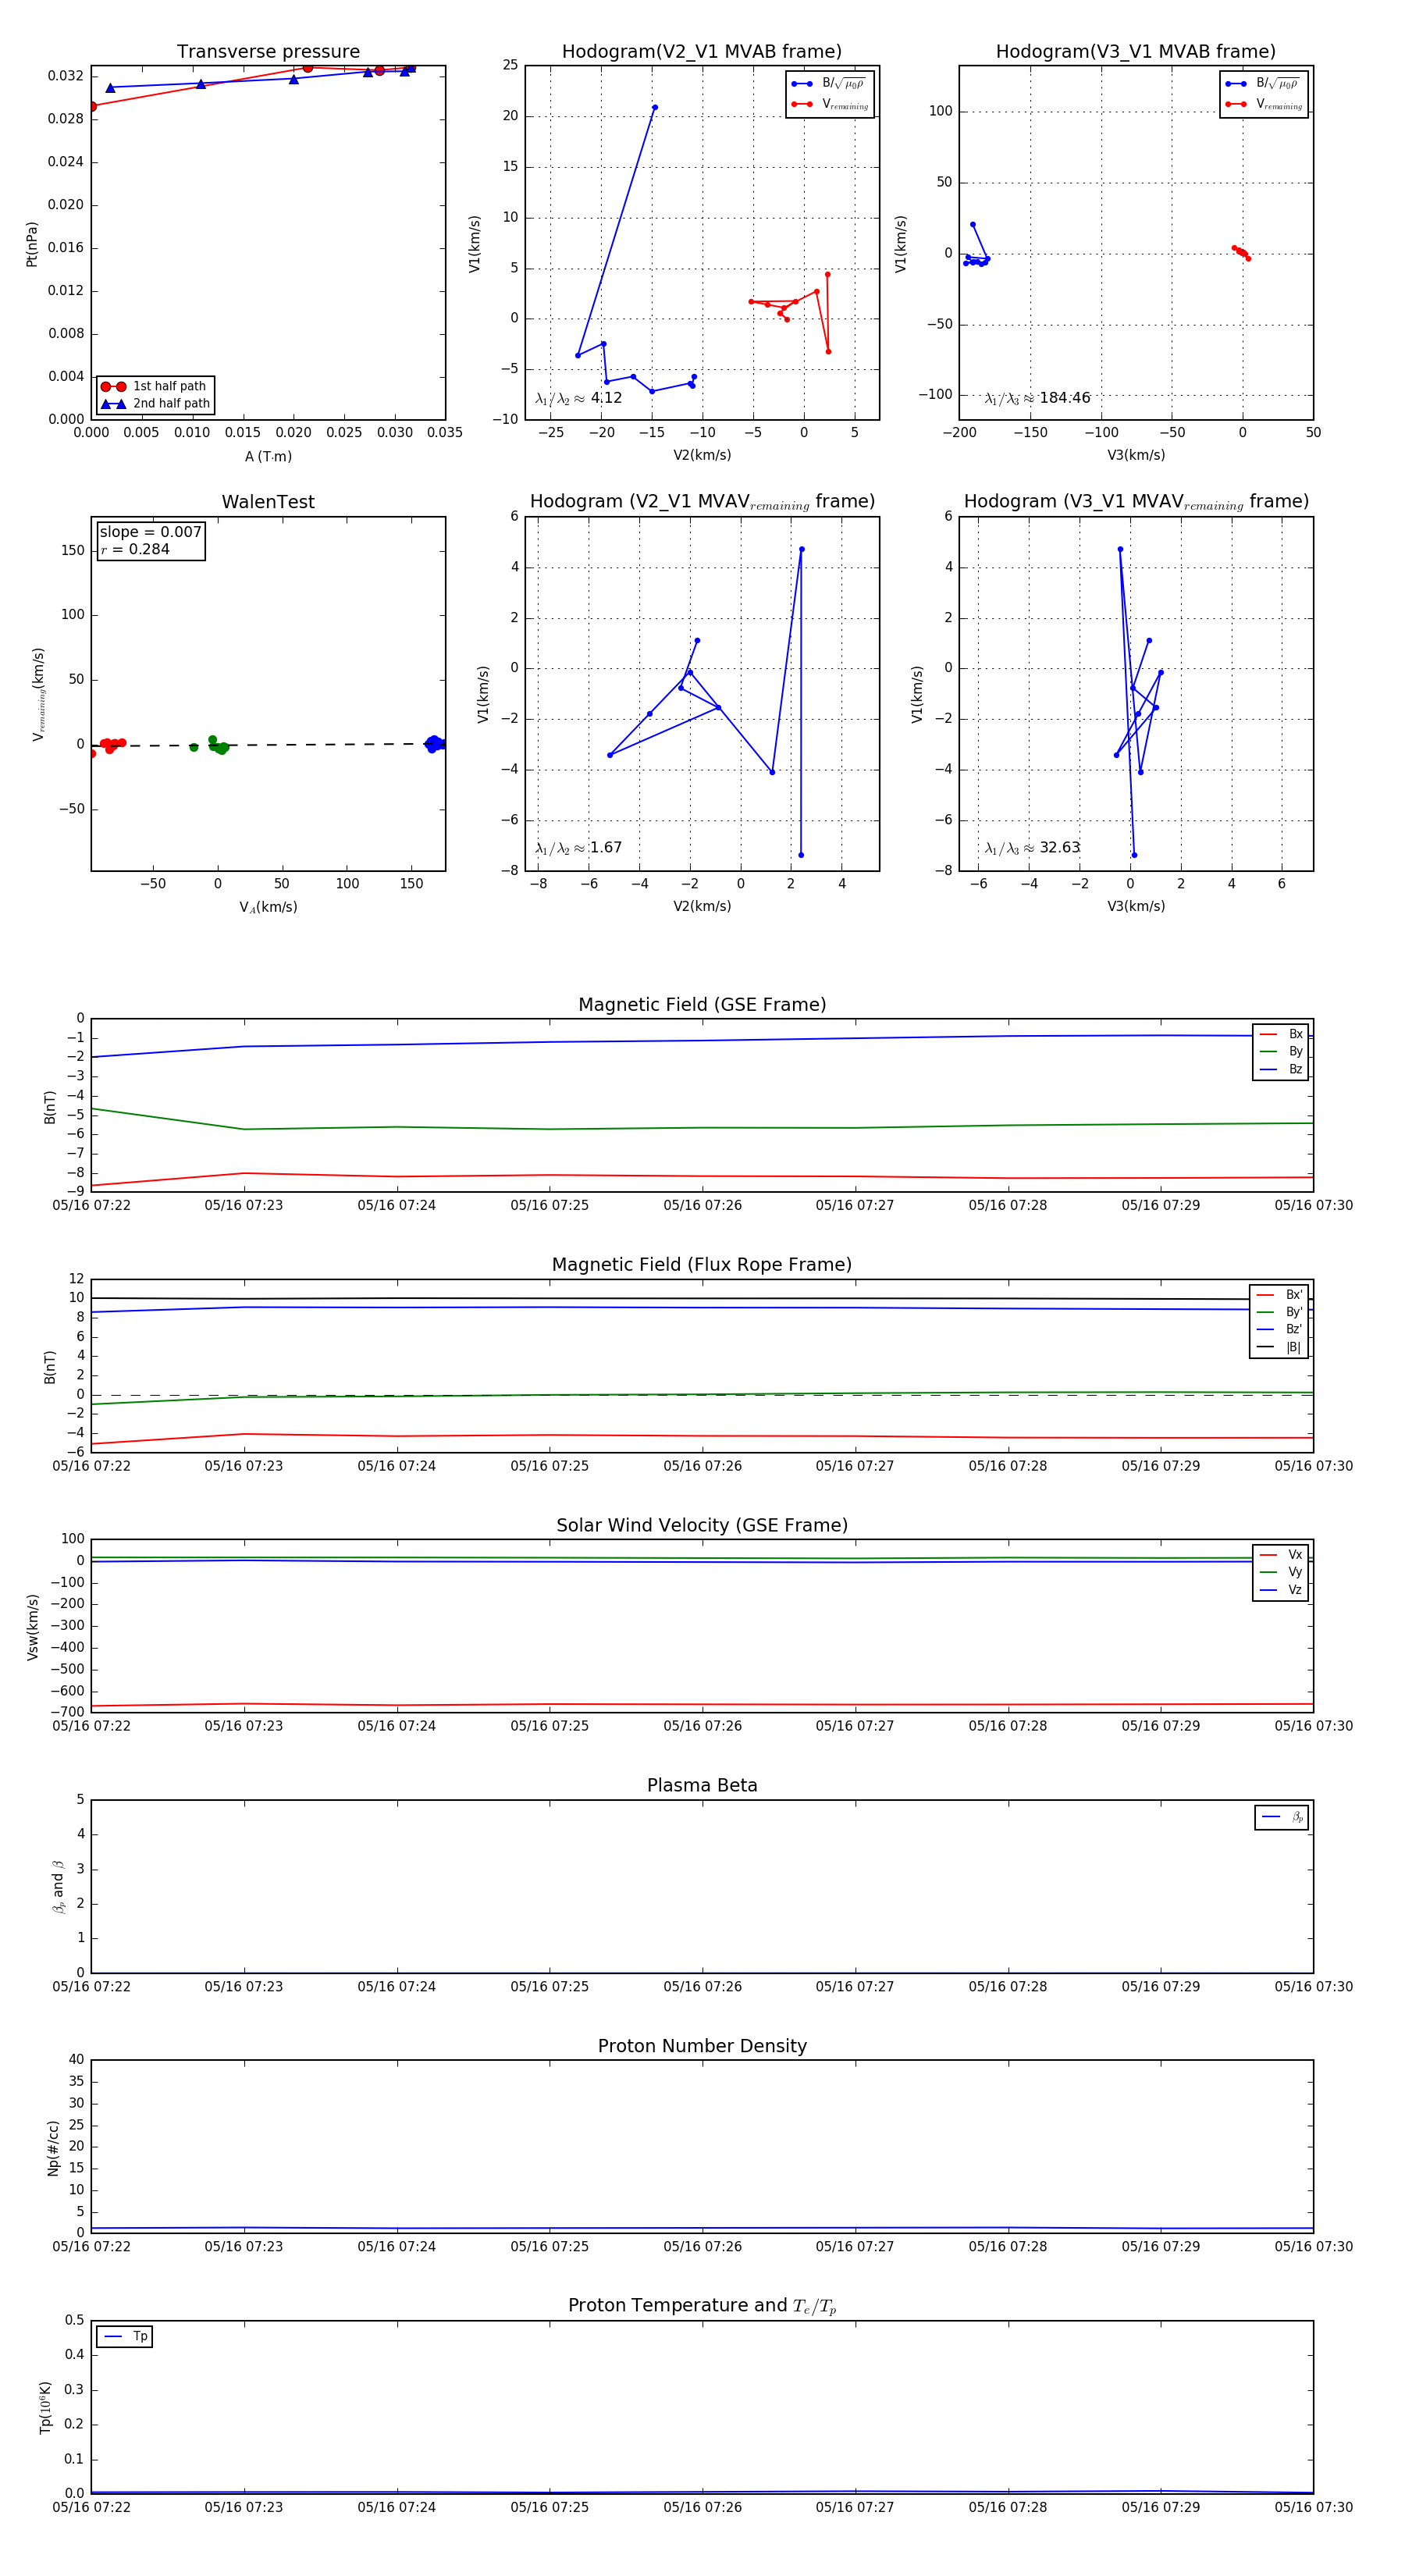The height and width of the screenshot is (2576, 1405).
Task: Click the '2nd half path' legend entry
Action: click(x=155, y=404)
